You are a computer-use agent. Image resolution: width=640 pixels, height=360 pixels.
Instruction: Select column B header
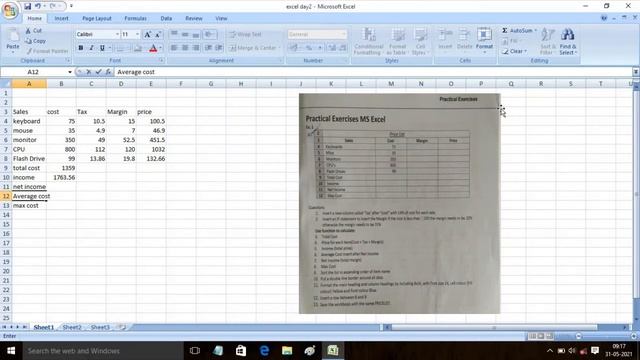pos(61,84)
